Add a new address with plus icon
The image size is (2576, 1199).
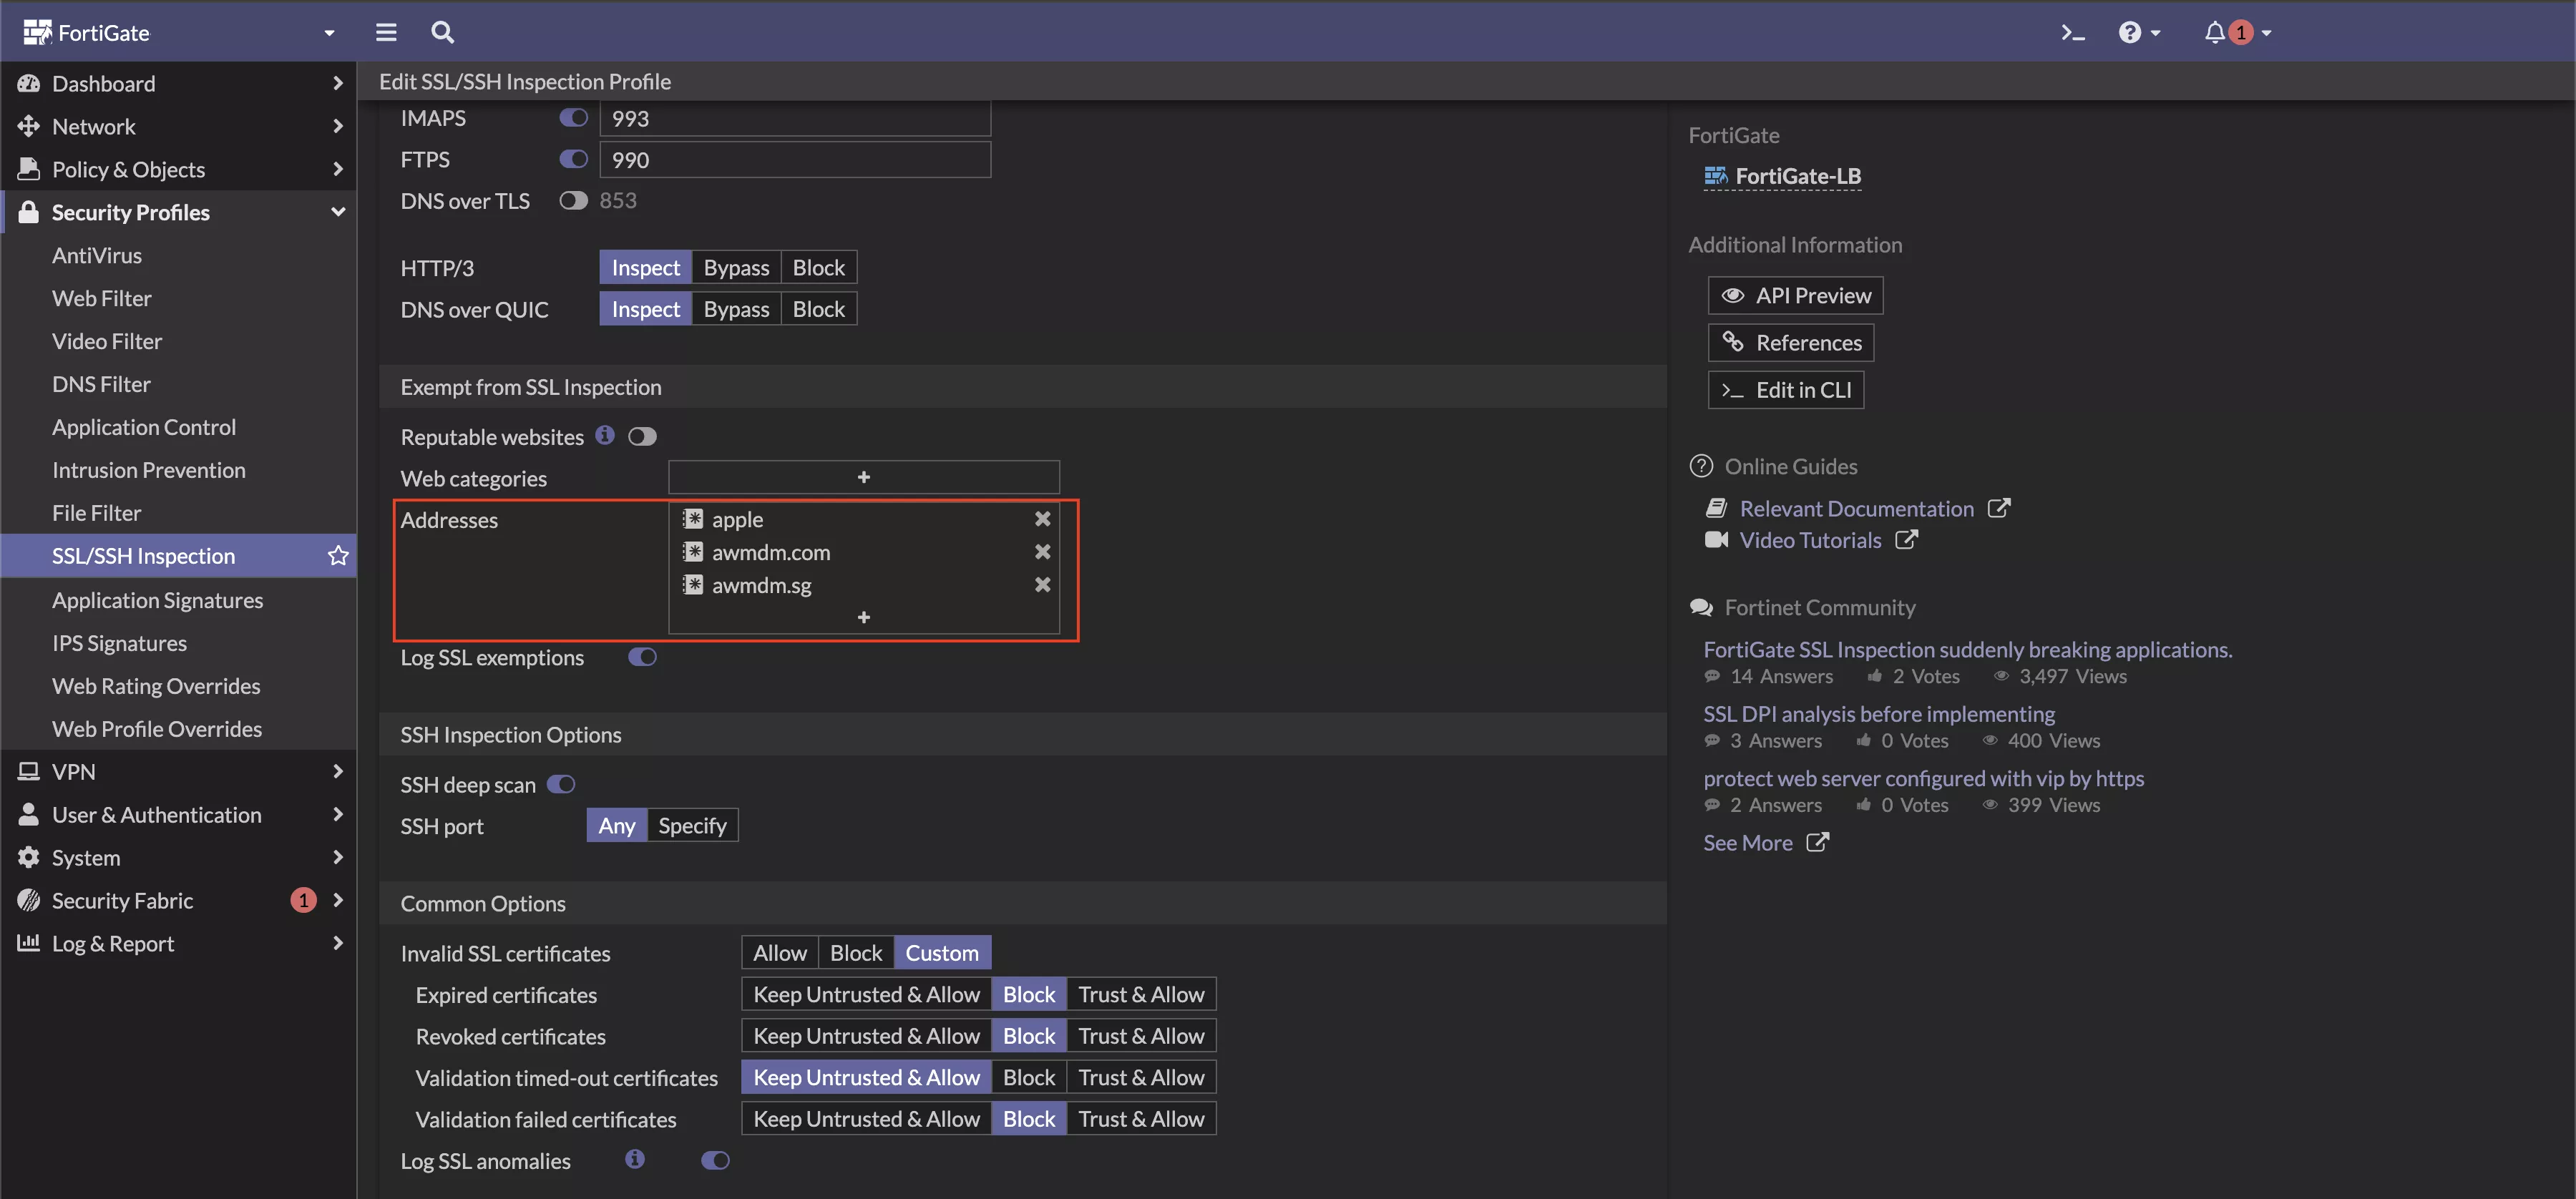(864, 618)
